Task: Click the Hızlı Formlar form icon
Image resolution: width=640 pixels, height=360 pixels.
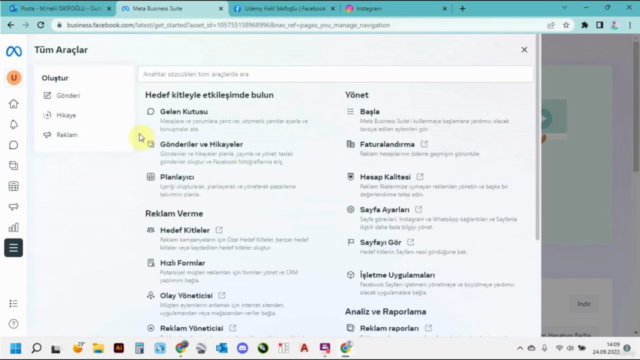Action: [151, 262]
